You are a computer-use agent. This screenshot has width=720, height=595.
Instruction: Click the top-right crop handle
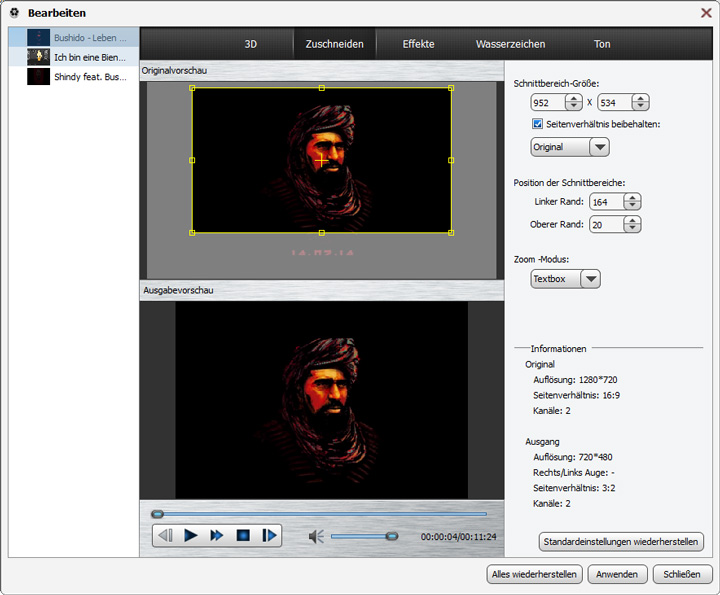coord(451,88)
